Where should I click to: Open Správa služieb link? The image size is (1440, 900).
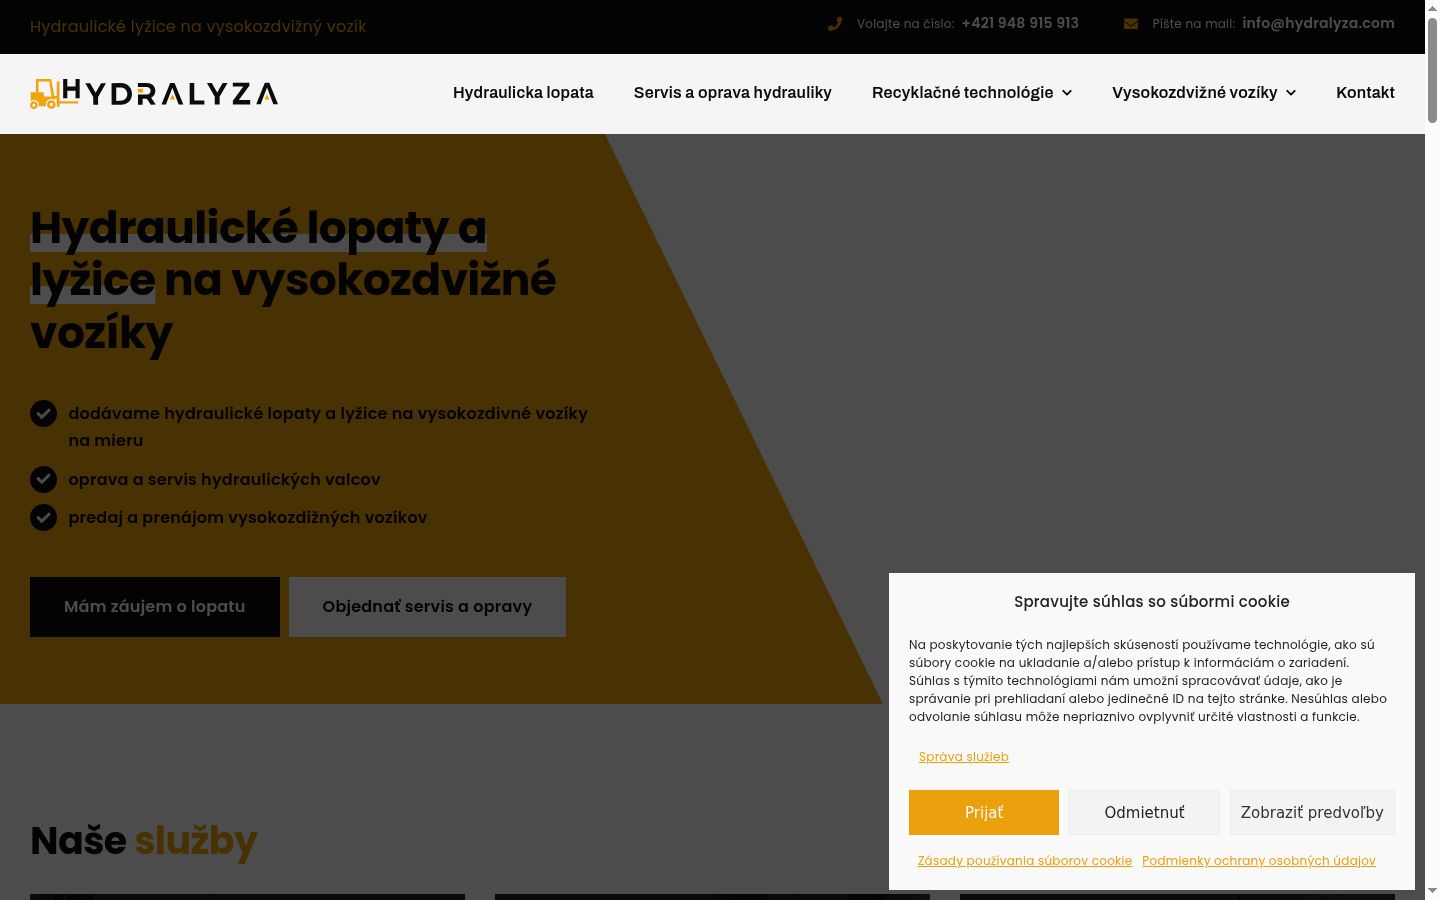click(x=964, y=757)
